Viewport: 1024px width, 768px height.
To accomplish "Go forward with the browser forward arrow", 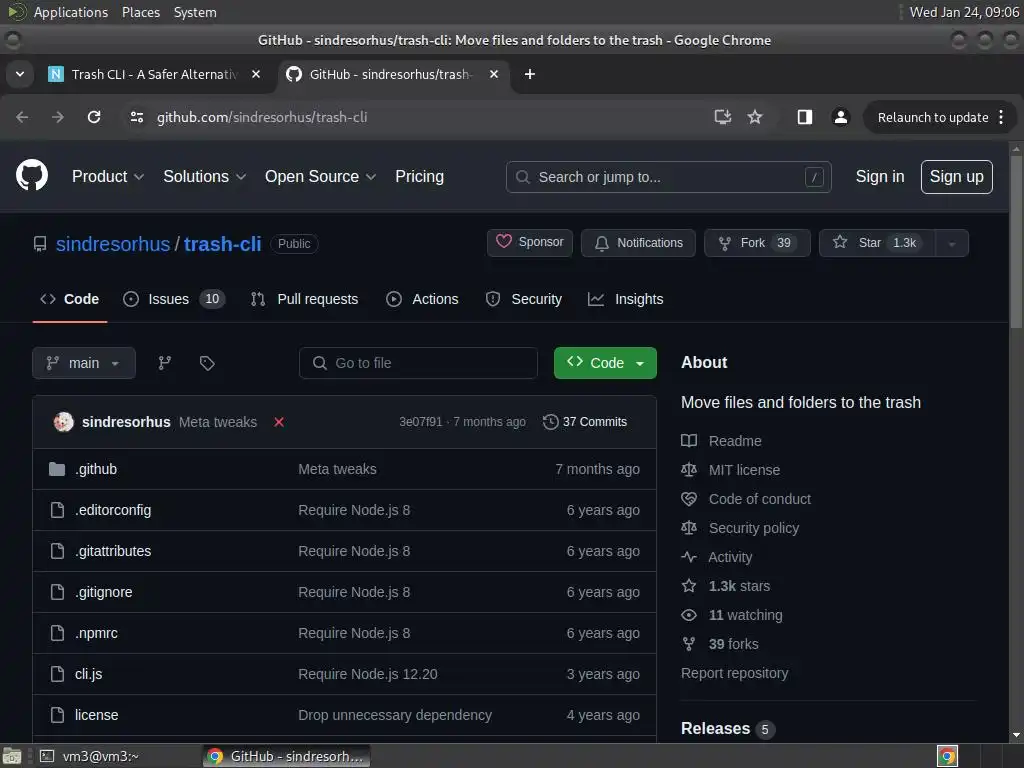I will 58,117.
